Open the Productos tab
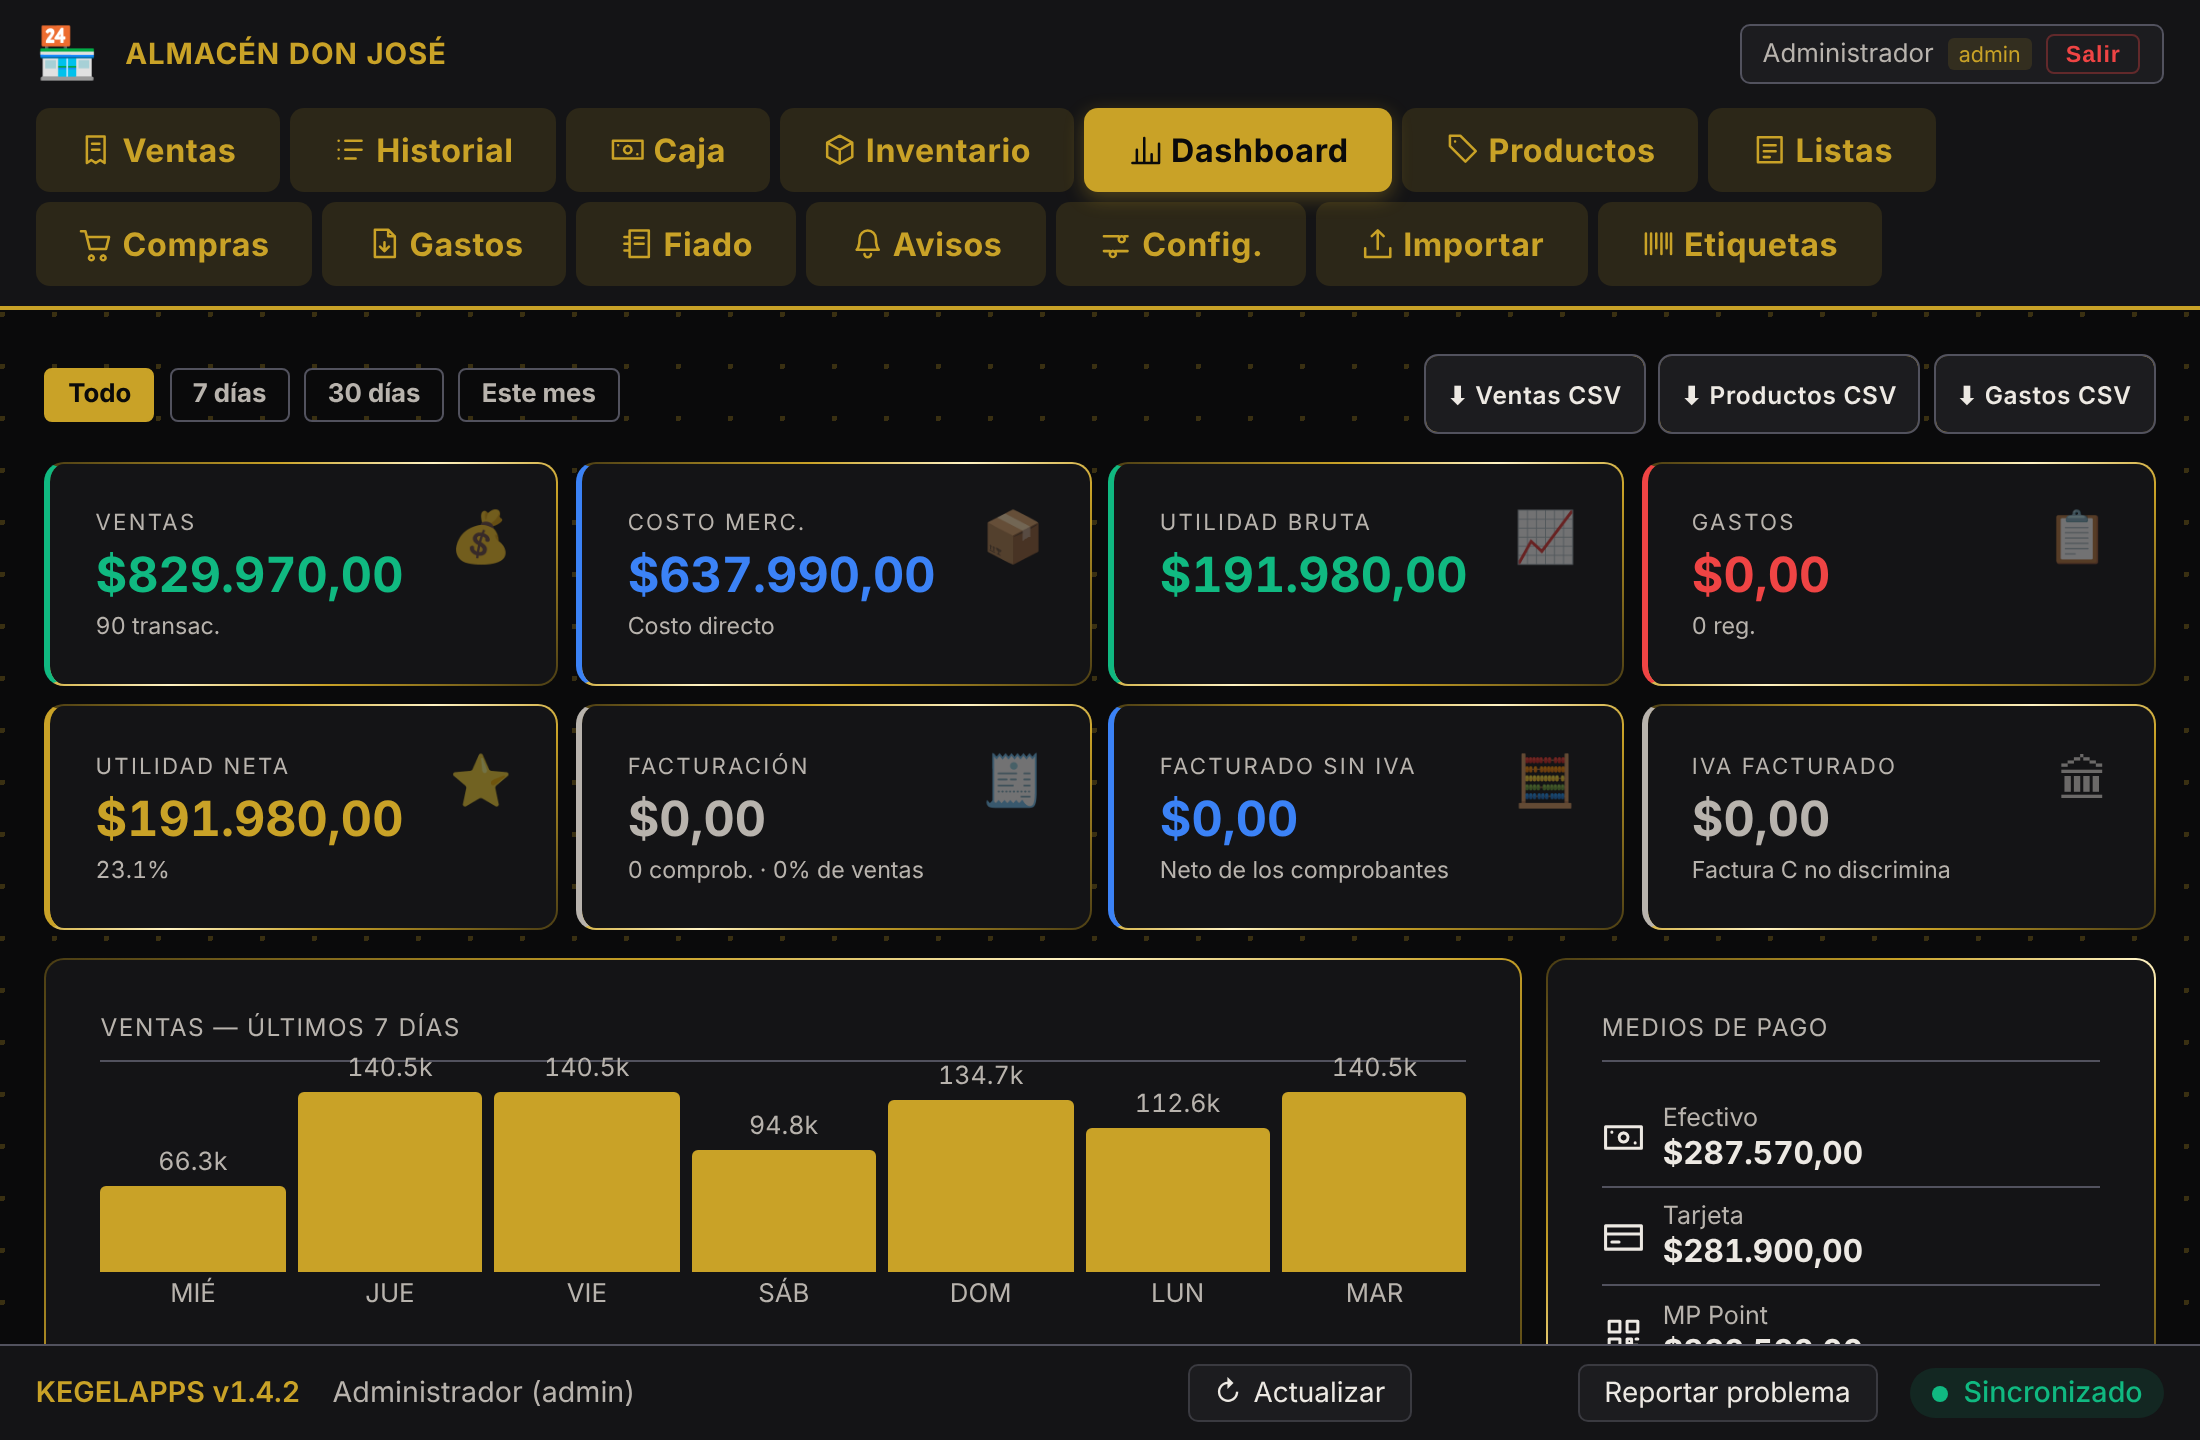The image size is (2200, 1440). (x=1550, y=150)
